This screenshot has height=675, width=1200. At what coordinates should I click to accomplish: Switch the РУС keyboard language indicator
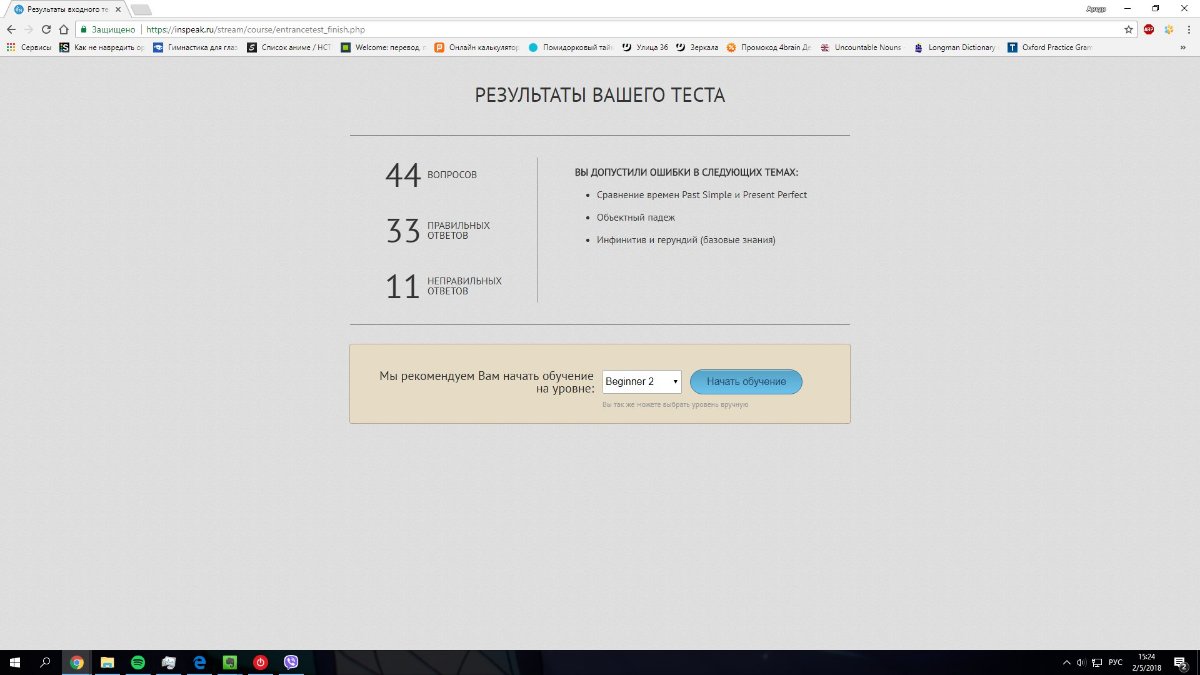pyautogui.click(x=1115, y=663)
